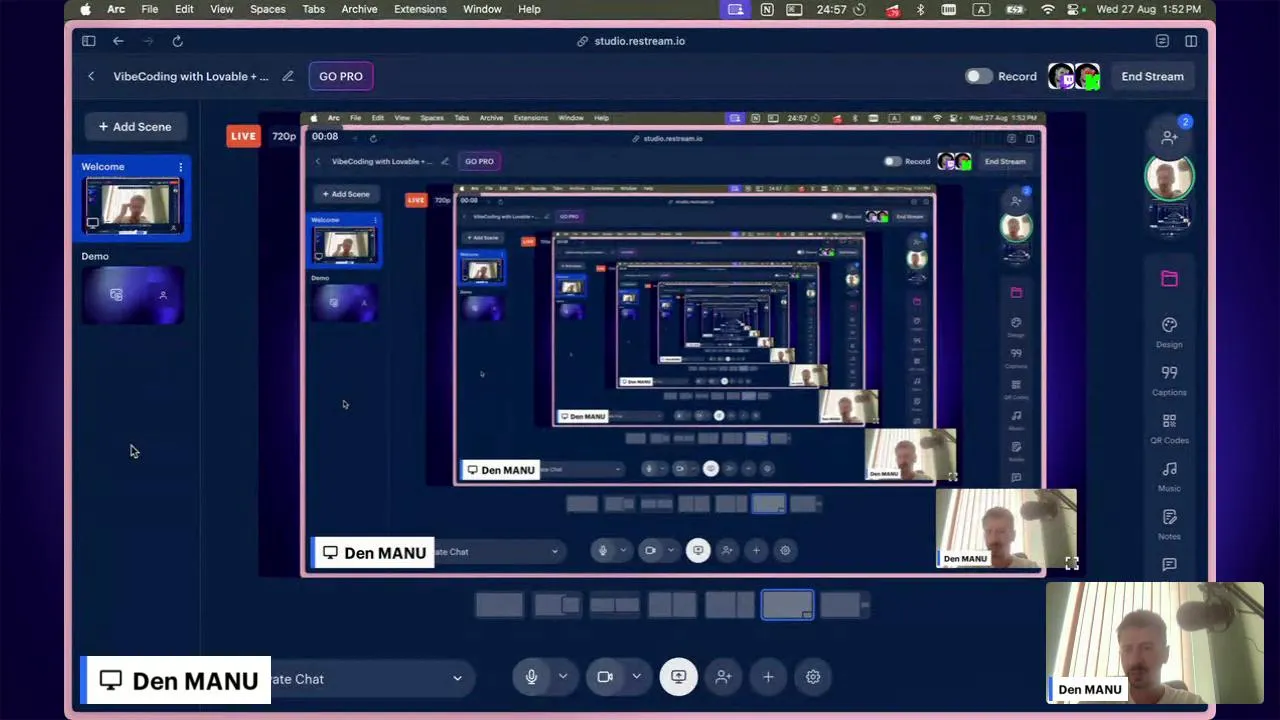Expand camera options dropdown arrow

tap(636, 677)
